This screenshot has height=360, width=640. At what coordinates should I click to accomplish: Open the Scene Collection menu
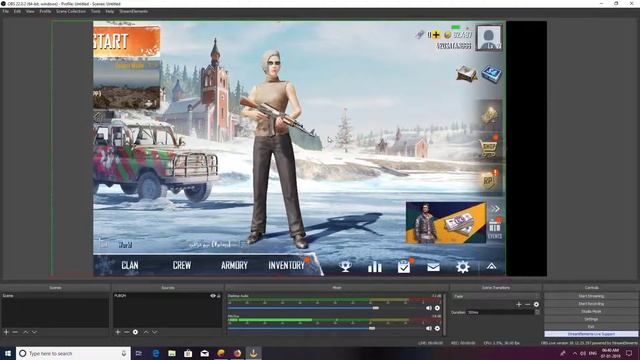pos(71,11)
